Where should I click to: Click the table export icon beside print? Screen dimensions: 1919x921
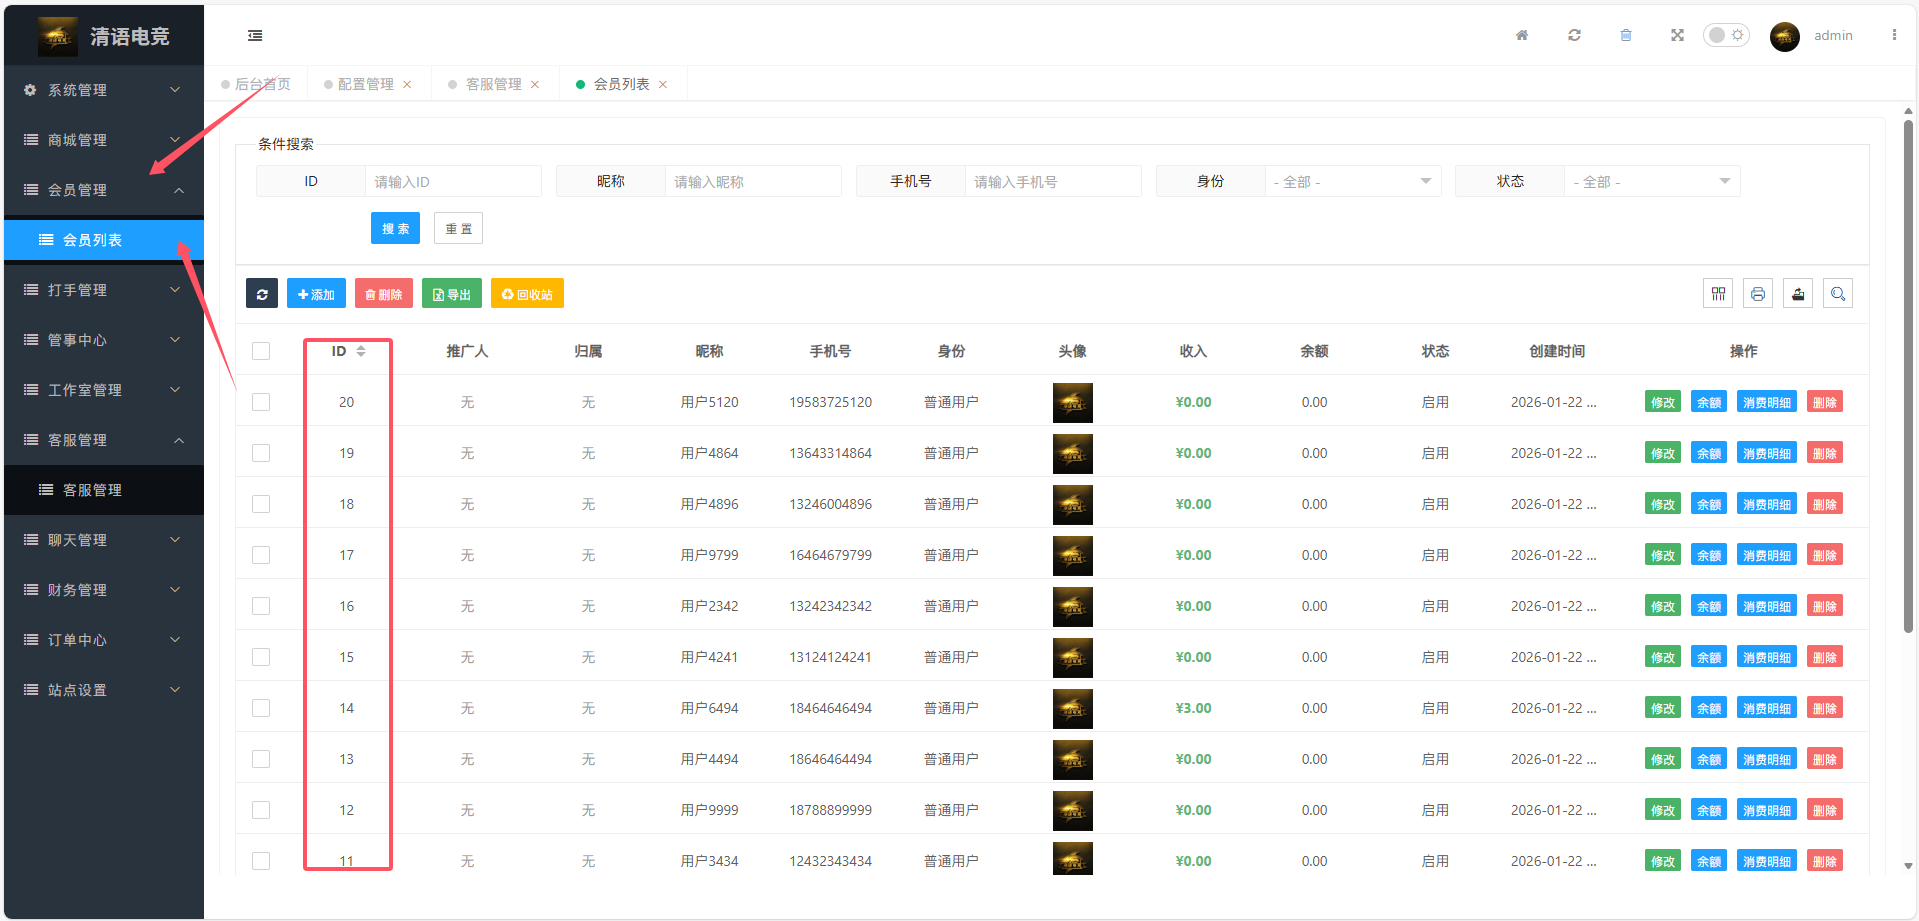[1797, 294]
